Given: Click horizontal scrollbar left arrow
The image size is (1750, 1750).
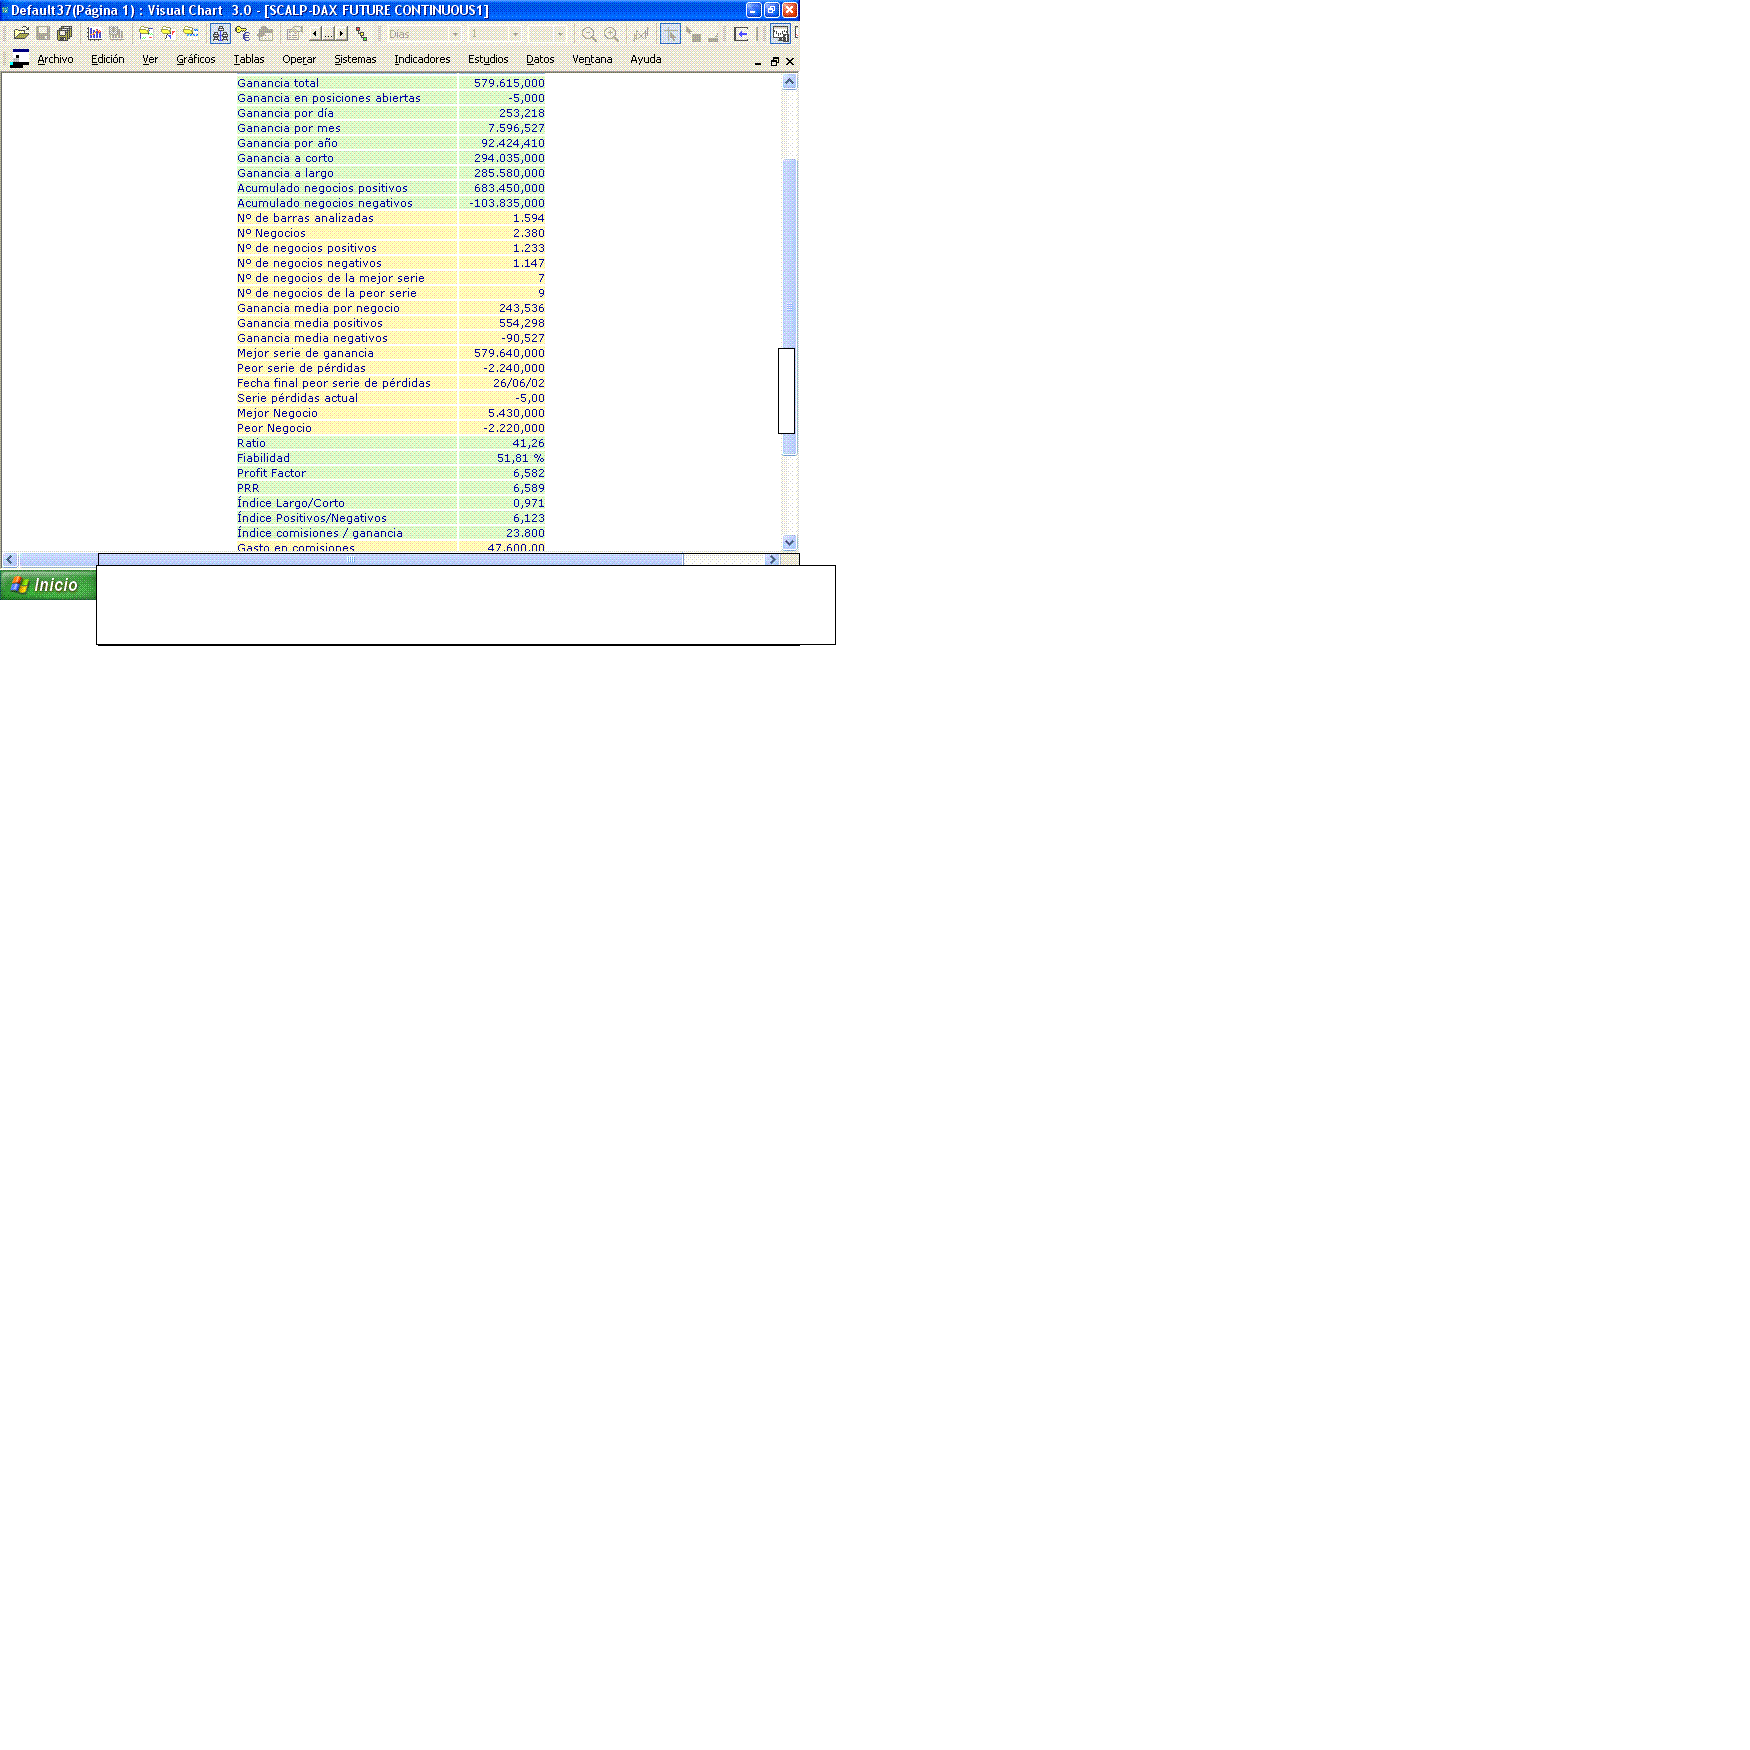Looking at the screenshot, I should (10, 559).
